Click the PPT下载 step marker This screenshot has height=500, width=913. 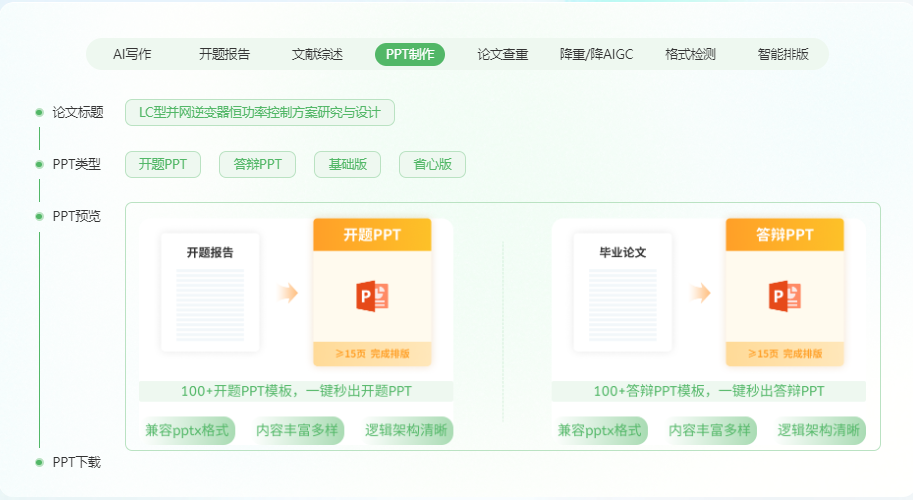pyautogui.click(x=40, y=462)
